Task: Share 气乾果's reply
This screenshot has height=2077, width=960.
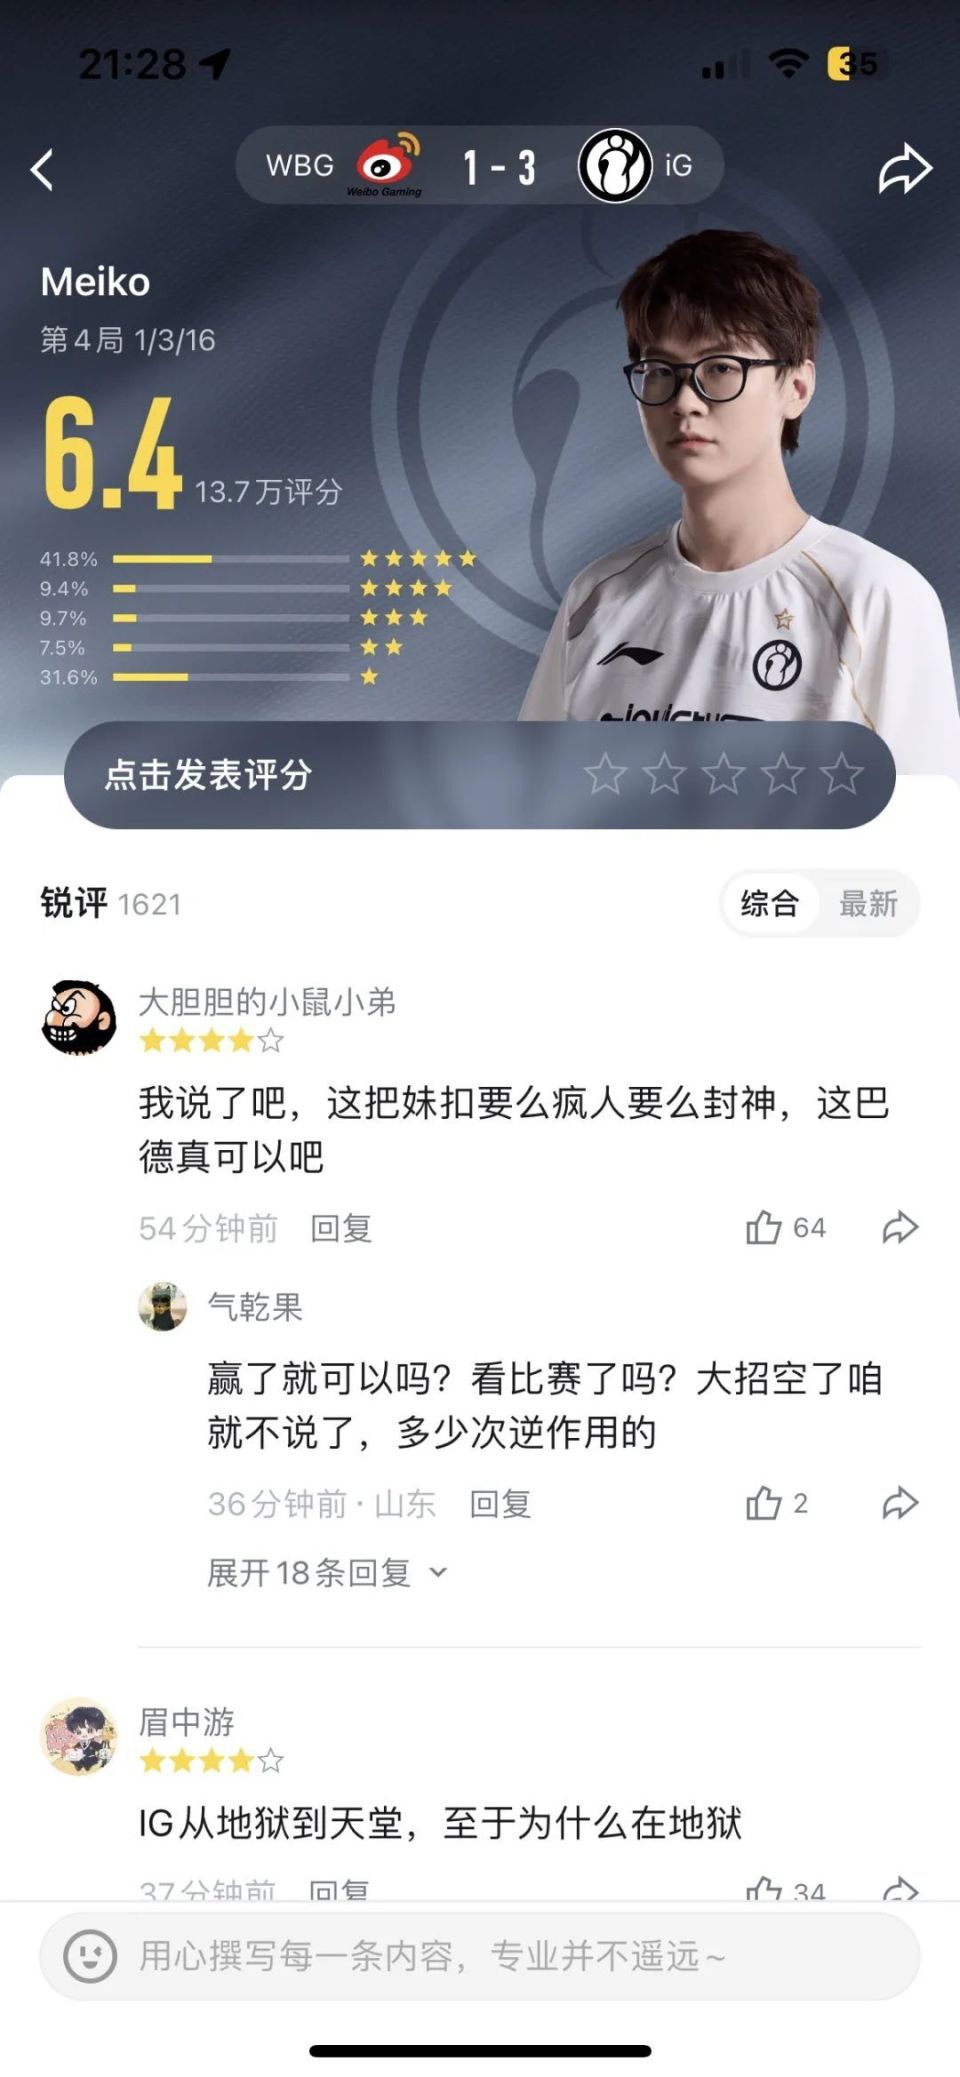Action: point(900,1502)
